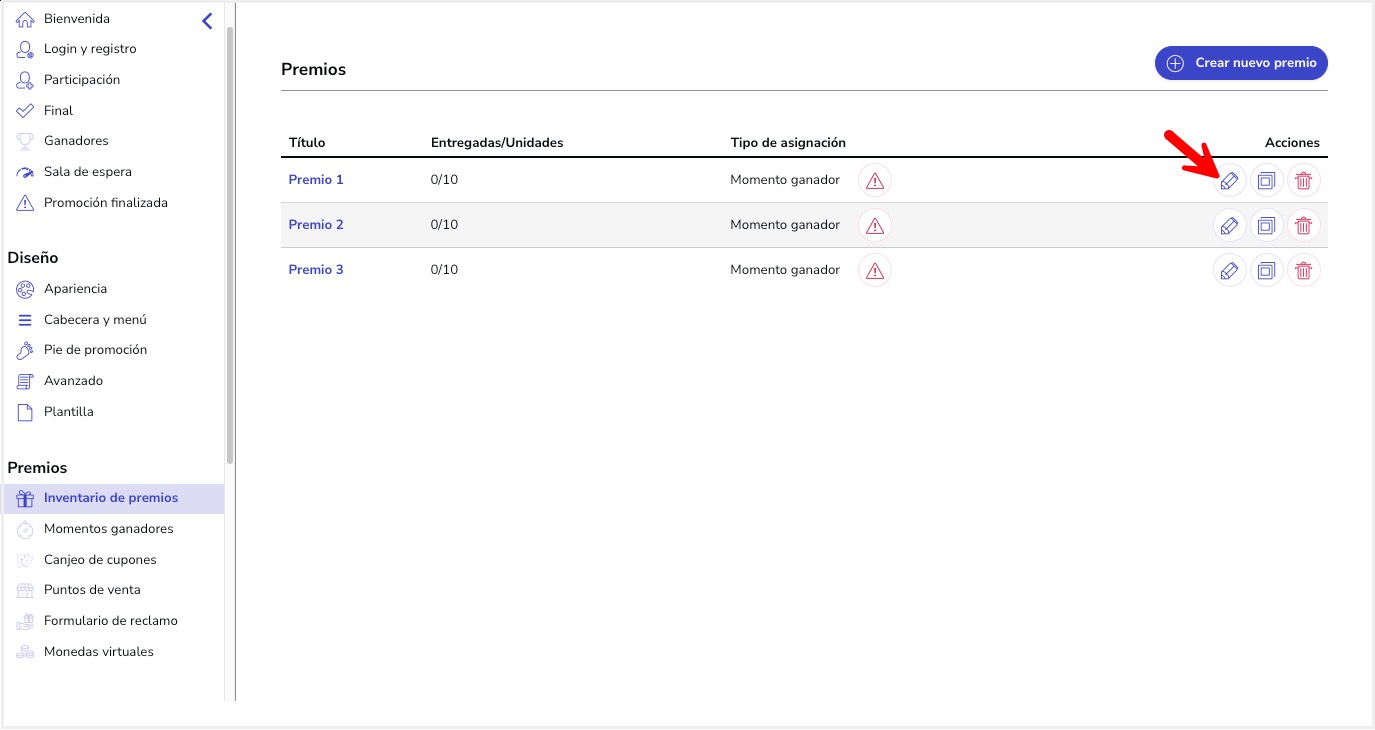Click the Monedas virtuales coins icon
Viewport: 1375px width, 730px height.
[25, 652]
